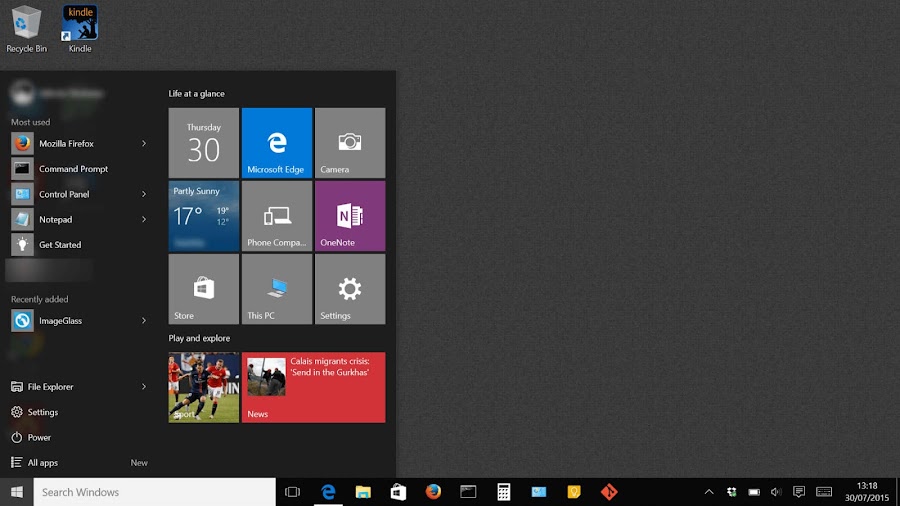
Task: Click the Life at a glance heading
Action: [x=196, y=94]
